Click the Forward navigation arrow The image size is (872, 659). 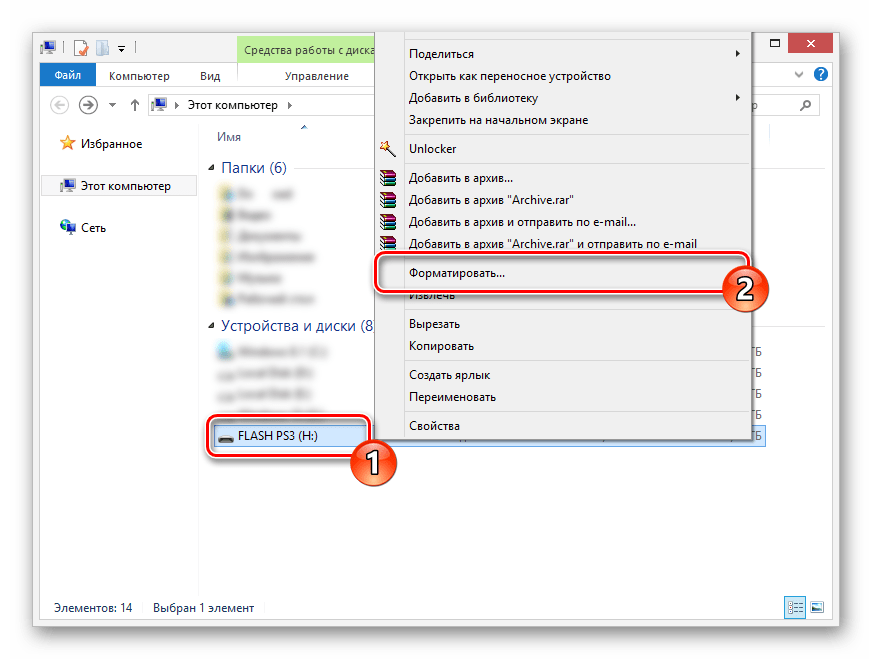click(88, 105)
